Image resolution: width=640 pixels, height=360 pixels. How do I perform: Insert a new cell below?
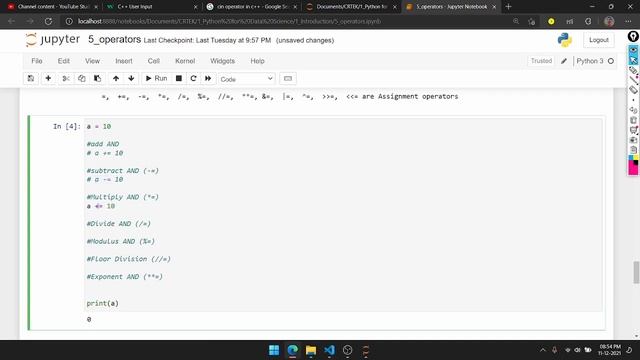click(x=48, y=78)
